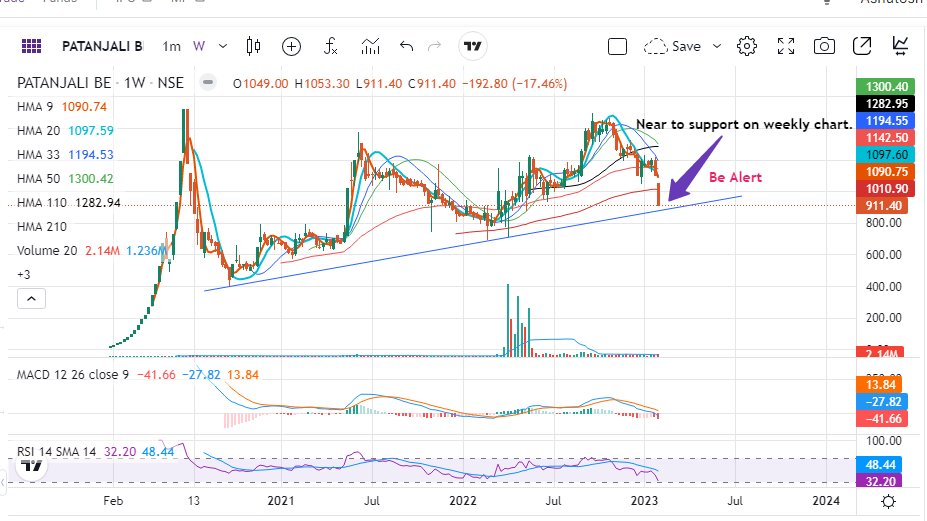Select the HMA 210 indicator legend

tap(42, 226)
